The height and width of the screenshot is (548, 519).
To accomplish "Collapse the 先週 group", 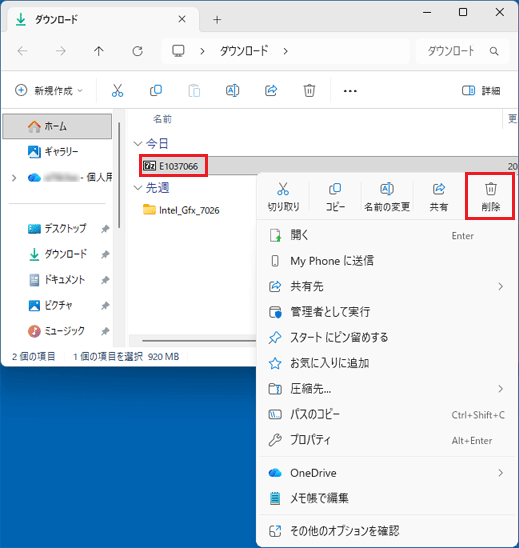I will [x=138, y=188].
